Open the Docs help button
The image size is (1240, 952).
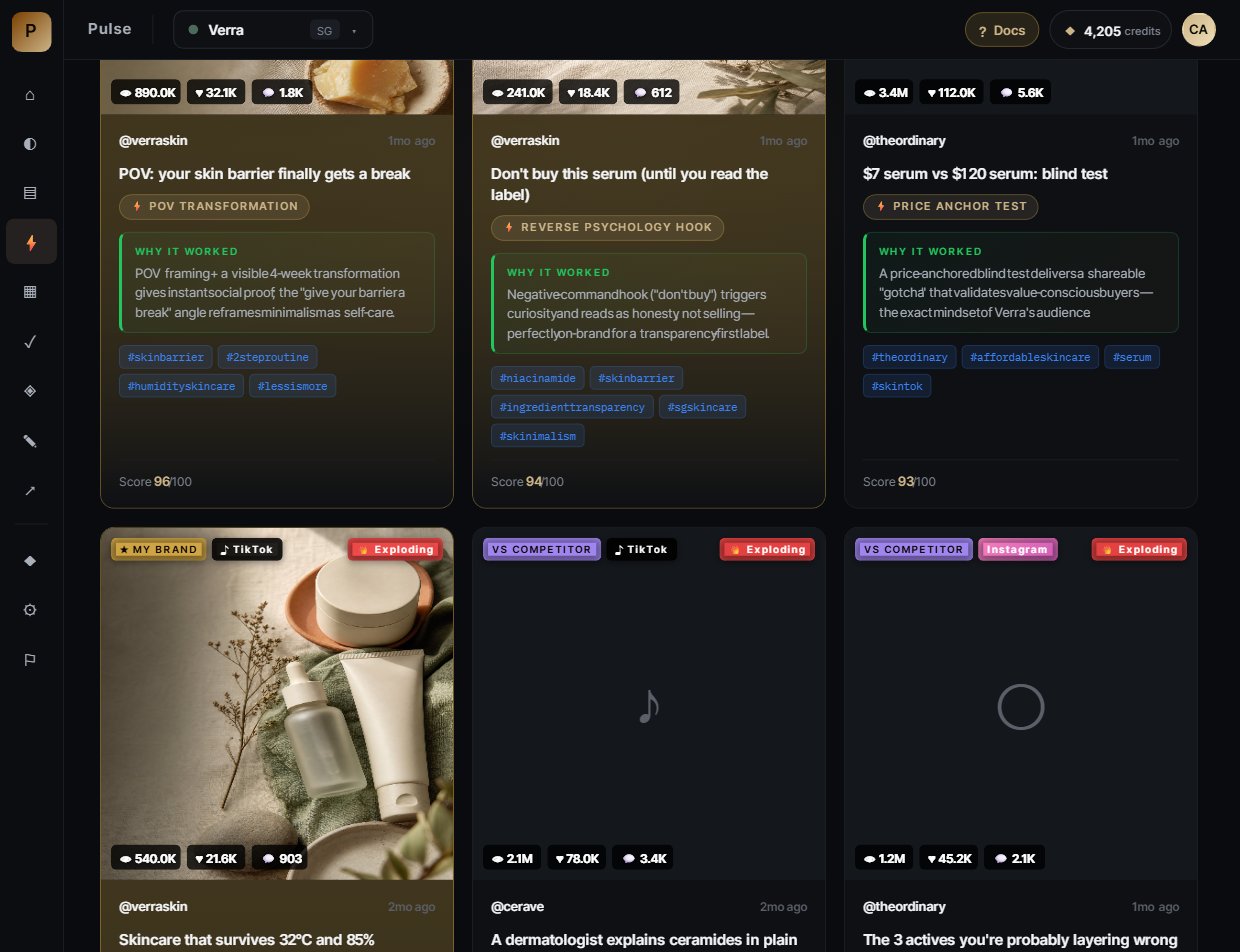[x=1001, y=30]
